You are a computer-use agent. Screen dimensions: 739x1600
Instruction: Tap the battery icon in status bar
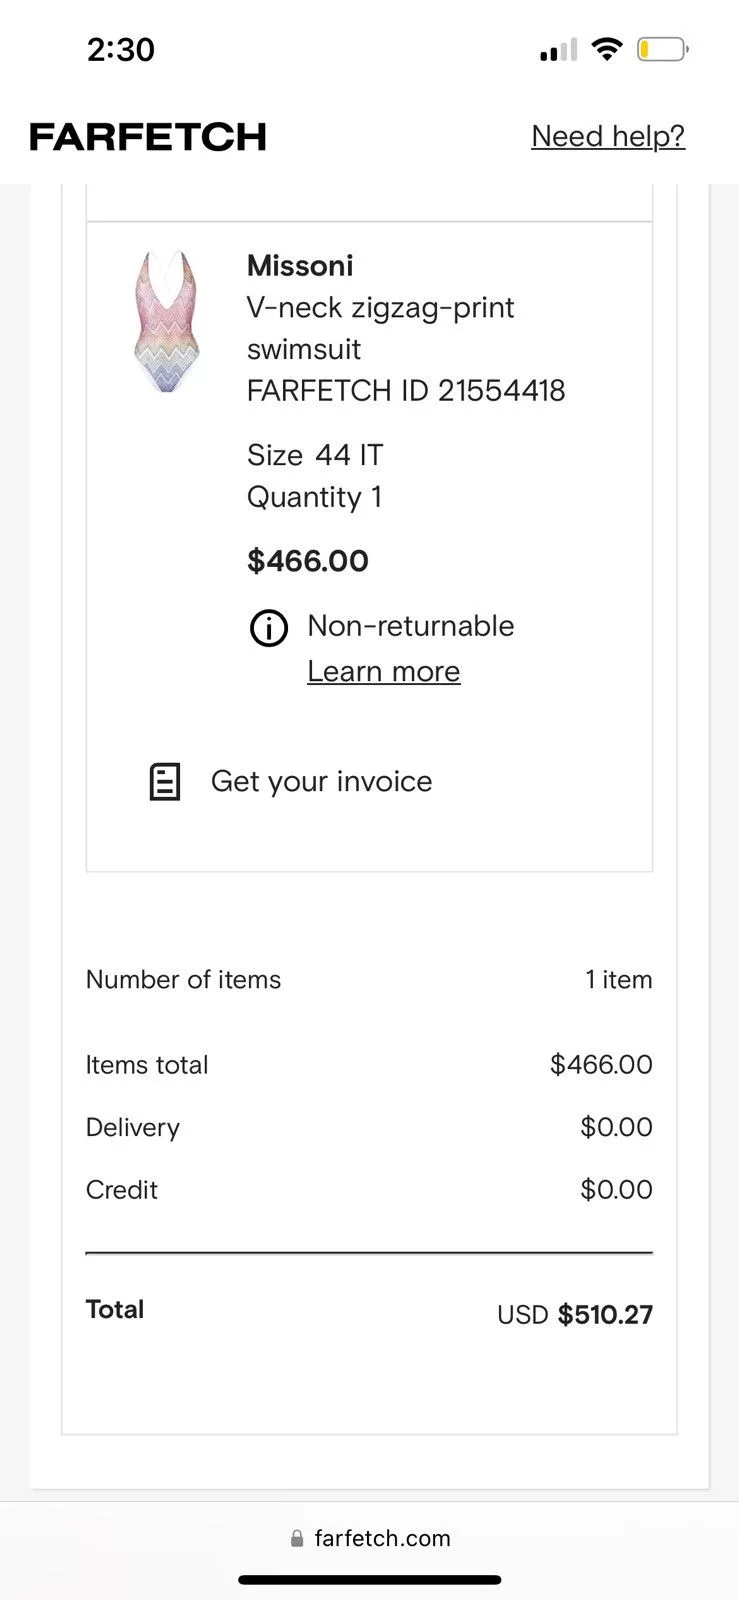tap(663, 49)
